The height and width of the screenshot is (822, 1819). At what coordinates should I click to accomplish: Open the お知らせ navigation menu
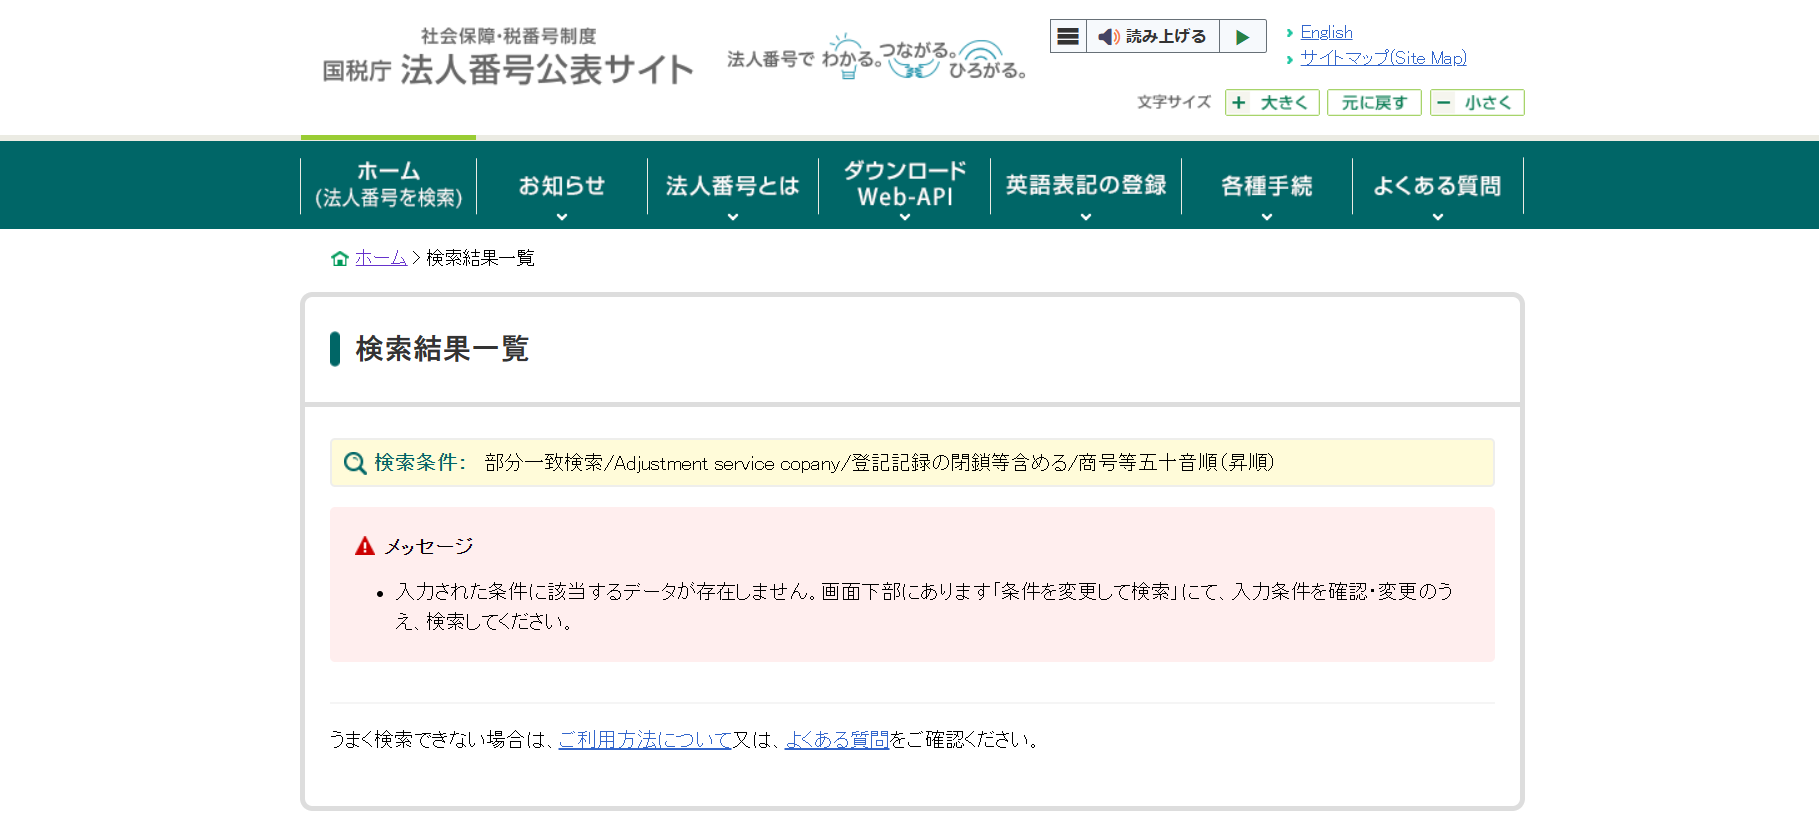(x=562, y=185)
